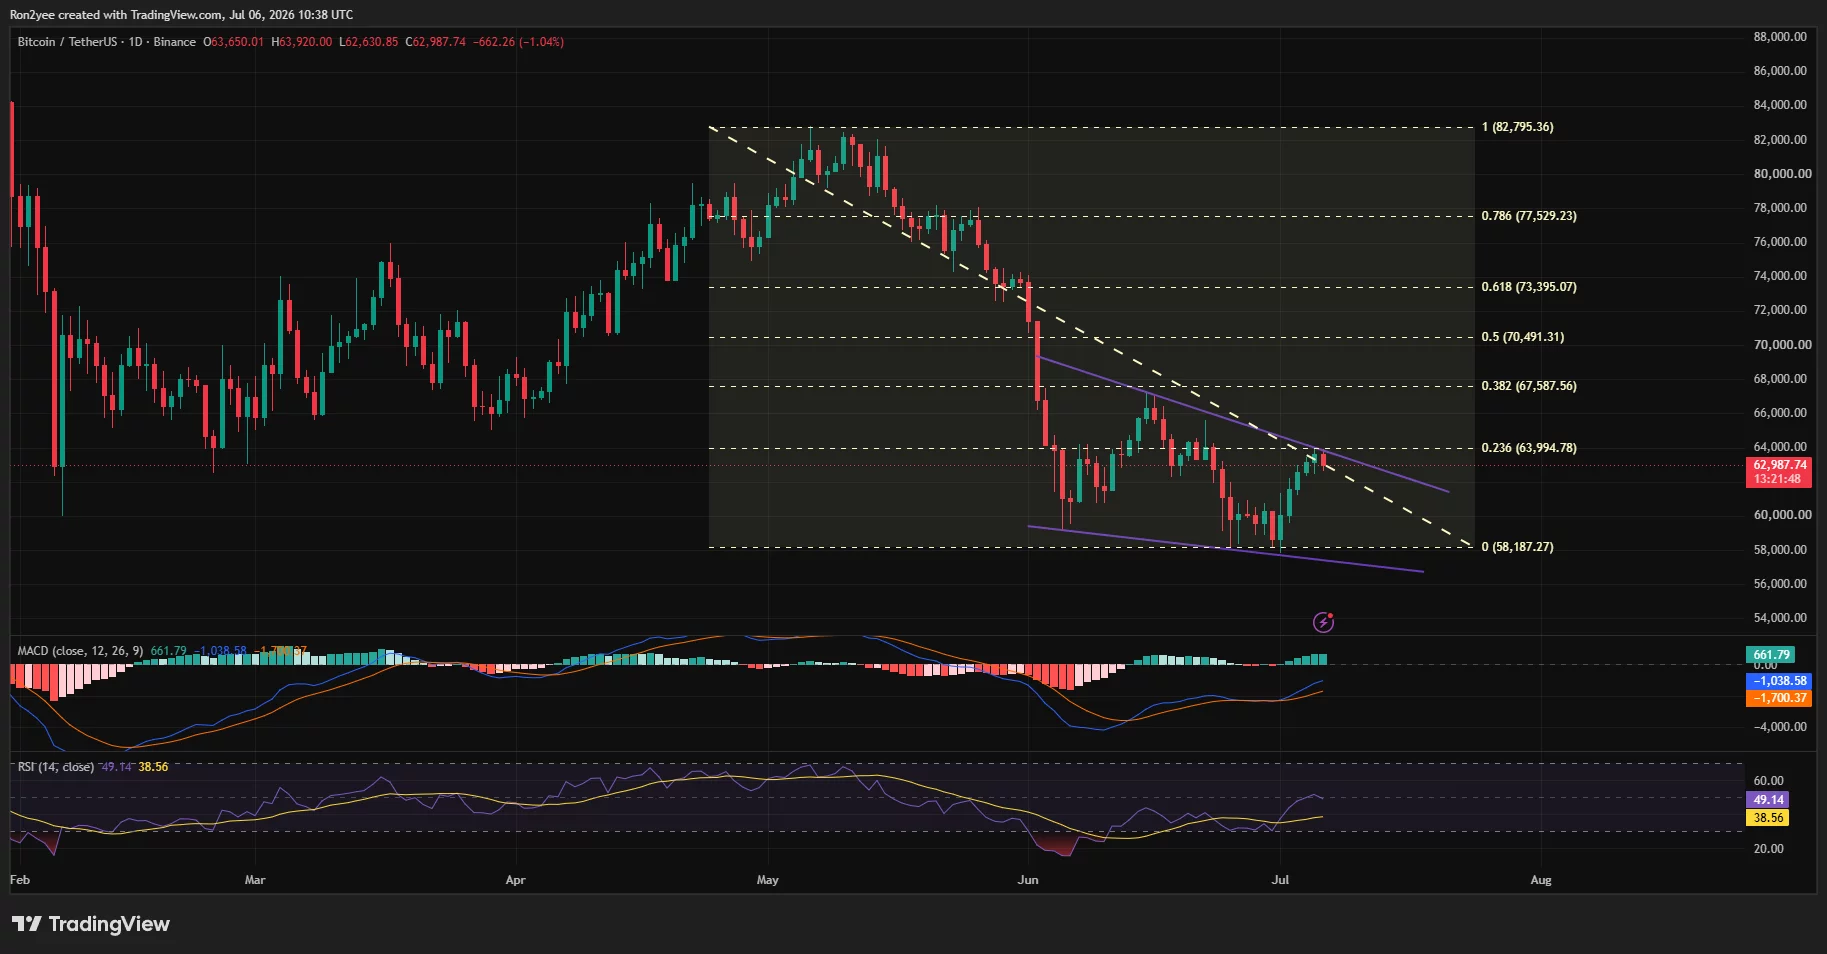
Task: Click the Jun label on time axis
Action: point(1028,880)
